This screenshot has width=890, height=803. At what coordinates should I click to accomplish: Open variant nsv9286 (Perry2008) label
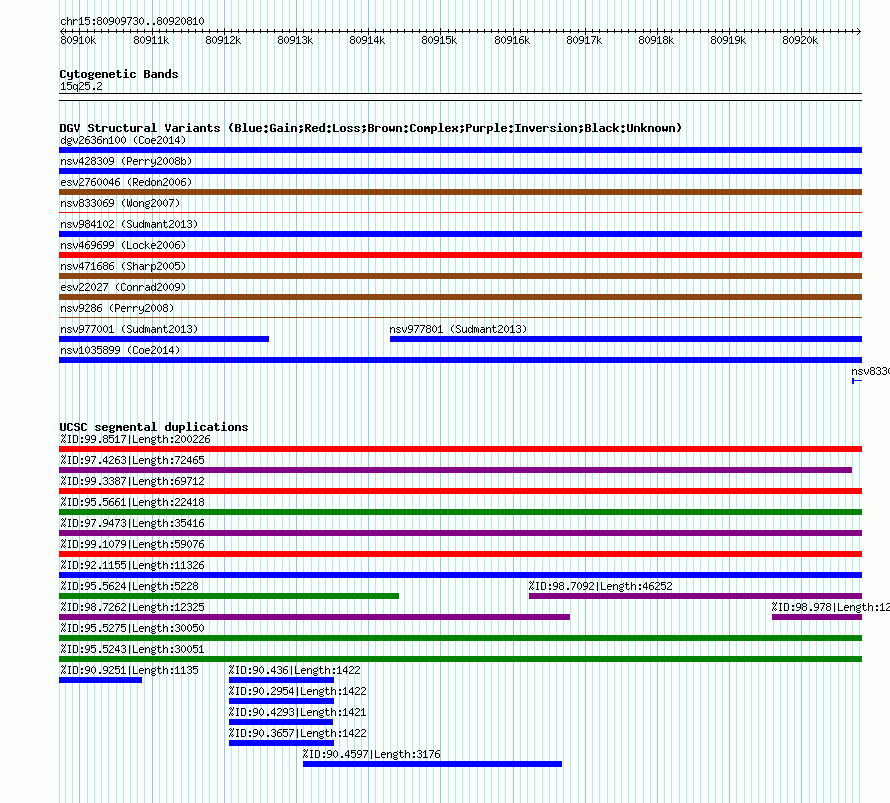click(117, 308)
